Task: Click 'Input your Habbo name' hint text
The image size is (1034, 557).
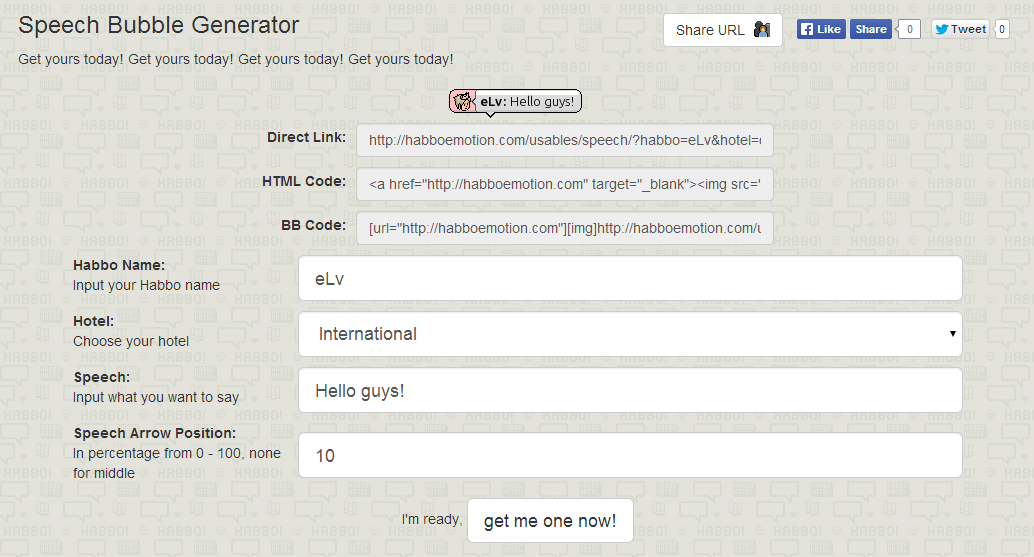Action: click(x=146, y=285)
